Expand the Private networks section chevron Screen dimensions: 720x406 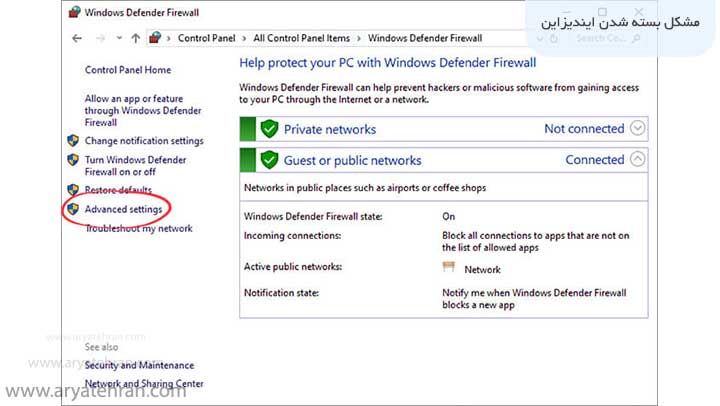[639, 129]
